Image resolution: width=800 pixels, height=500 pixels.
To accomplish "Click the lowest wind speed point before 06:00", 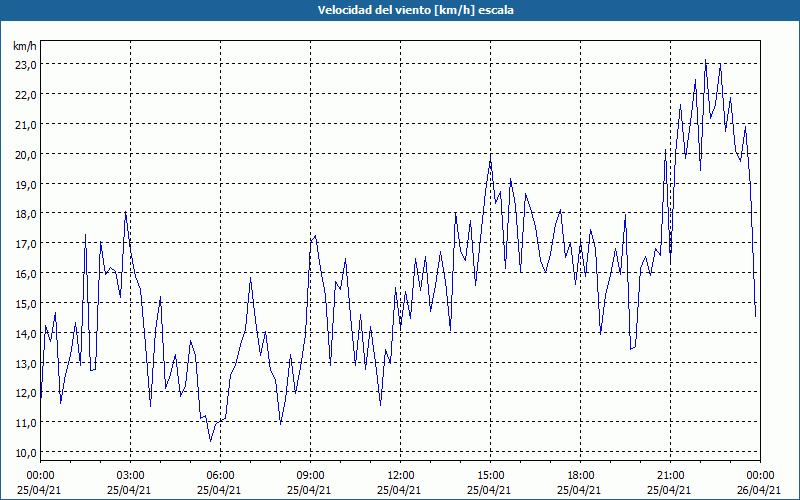I will point(210,441).
